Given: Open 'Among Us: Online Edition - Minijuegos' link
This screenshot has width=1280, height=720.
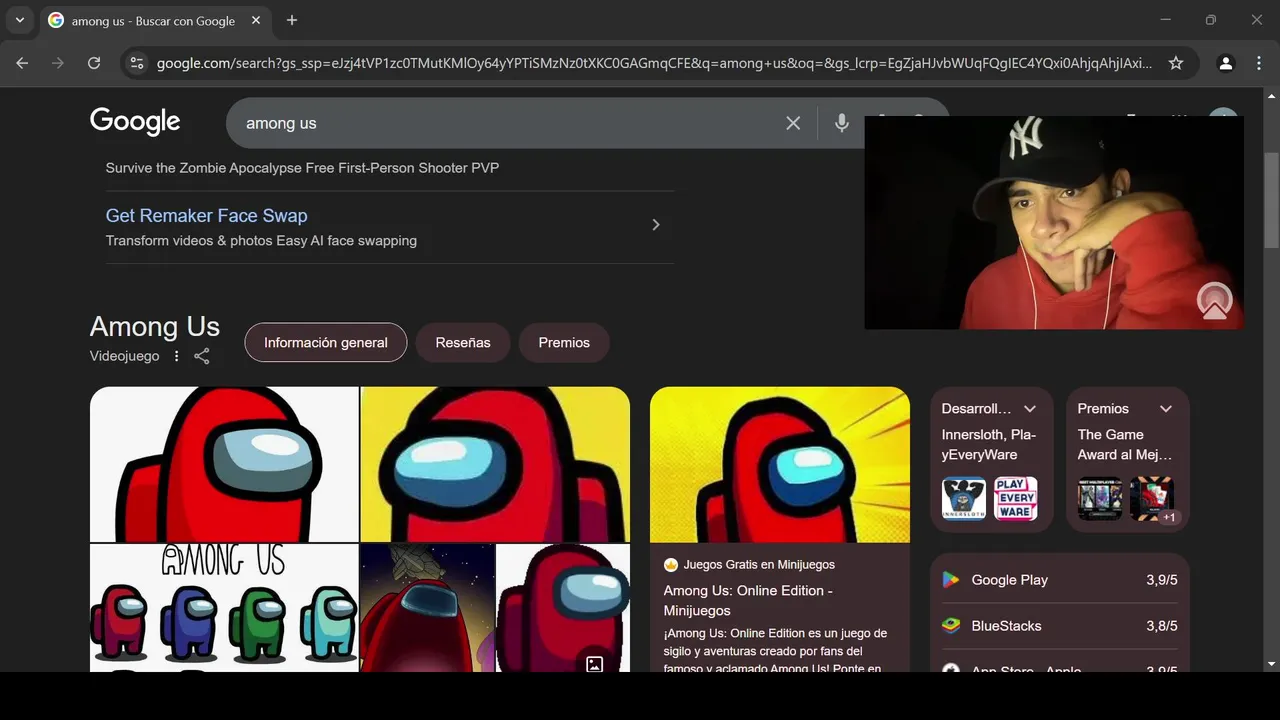Looking at the screenshot, I should [x=748, y=600].
